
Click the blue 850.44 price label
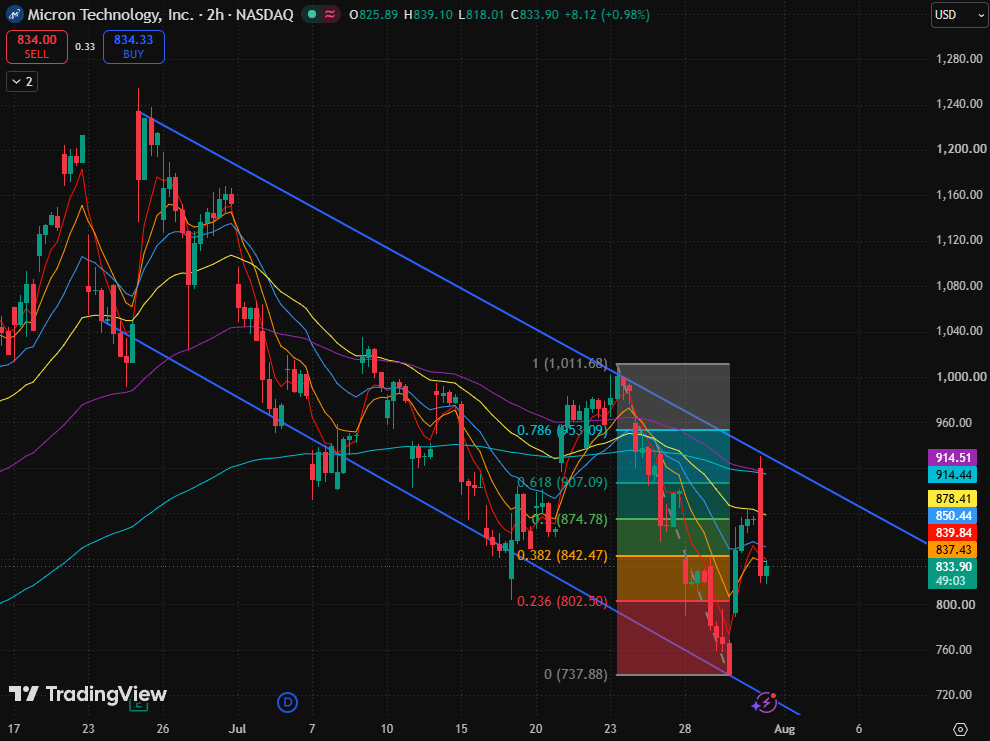pos(953,516)
